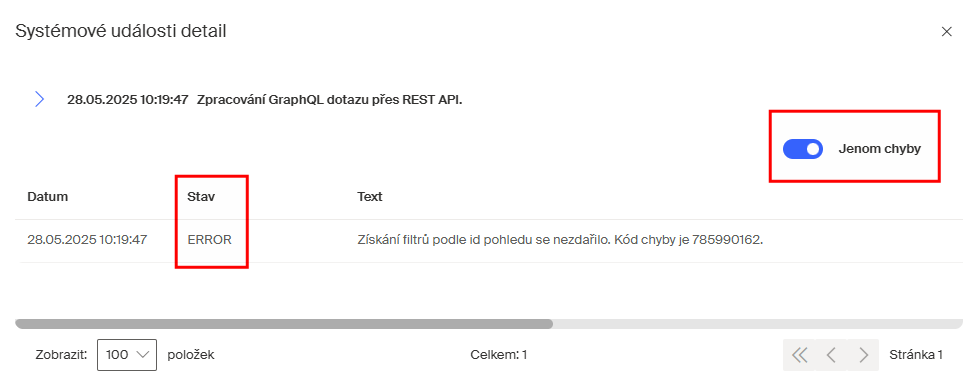Click the Stránka 1 page indicator

coord(916,355)
